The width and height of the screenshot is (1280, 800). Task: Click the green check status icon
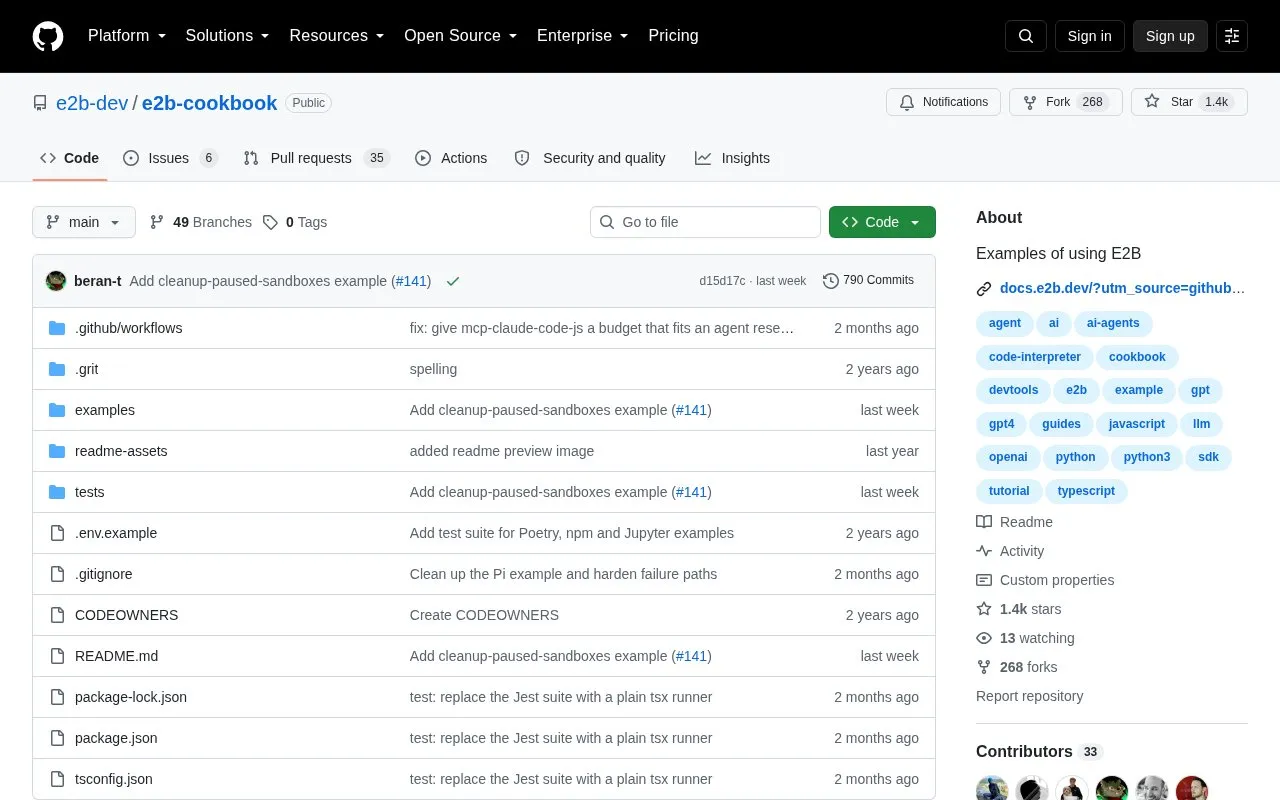(x=453, y=281)
